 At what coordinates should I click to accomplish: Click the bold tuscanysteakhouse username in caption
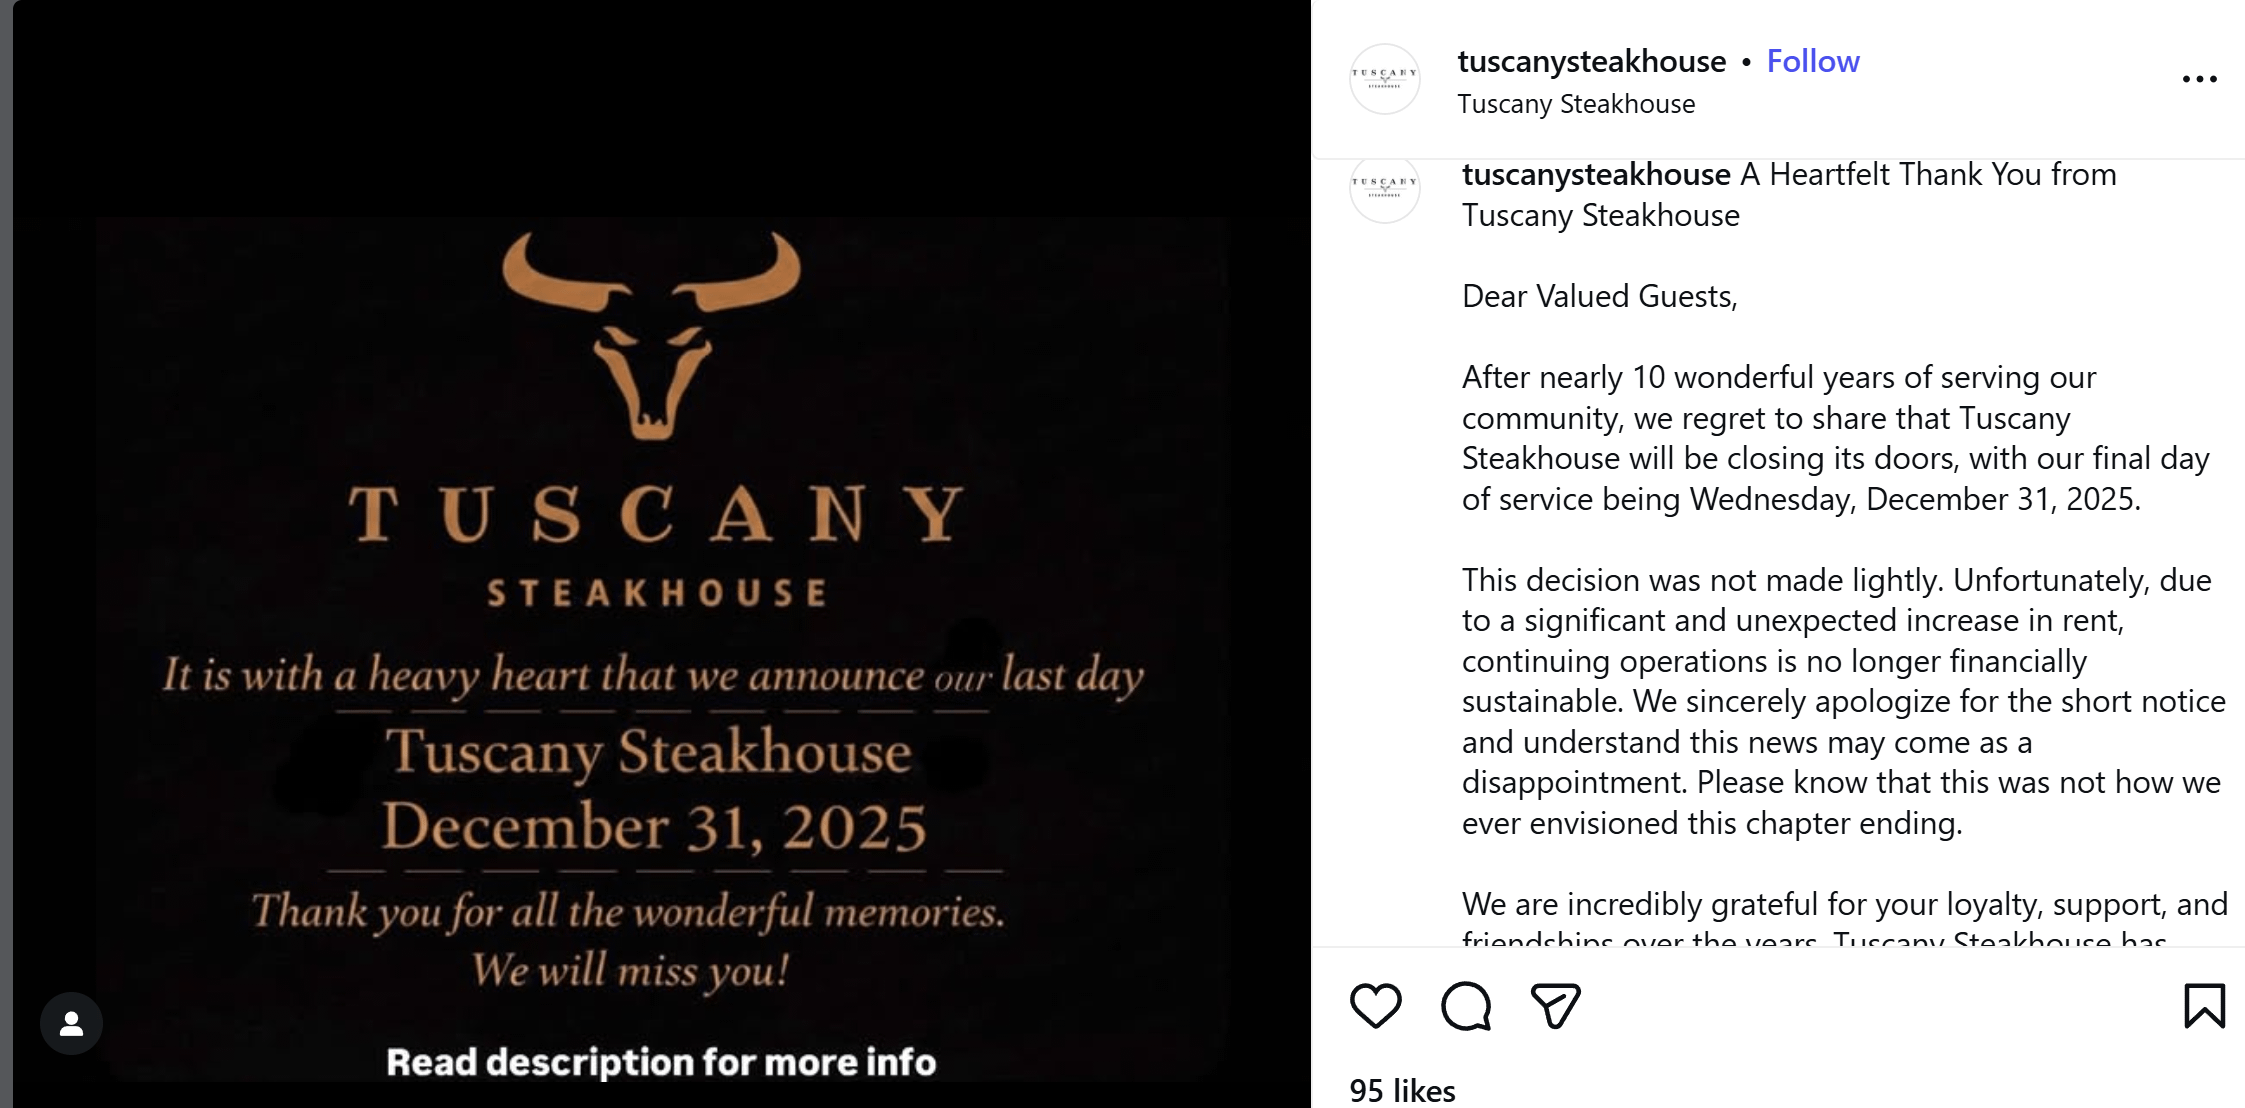tap(1595, 175)
